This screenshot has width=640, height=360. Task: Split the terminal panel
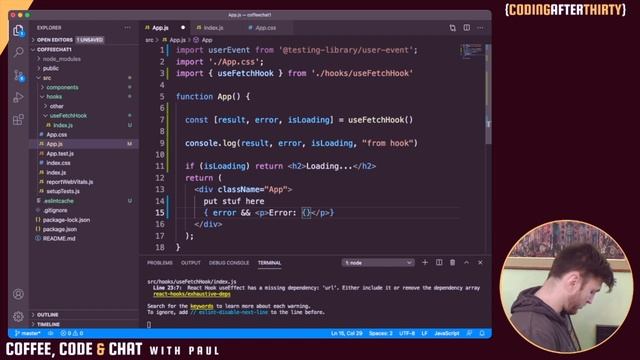point(439,262)
